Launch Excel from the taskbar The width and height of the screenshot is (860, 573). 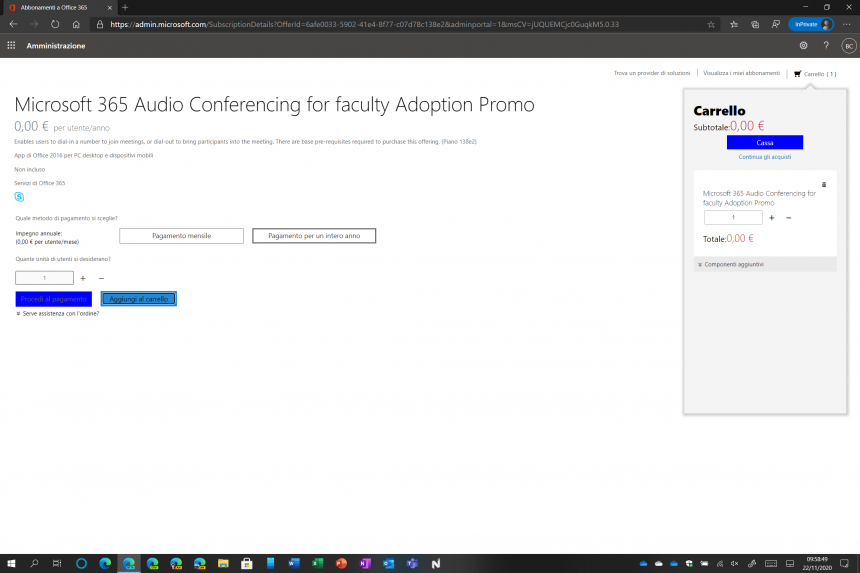pyautogui.click(x=317, y=563)
